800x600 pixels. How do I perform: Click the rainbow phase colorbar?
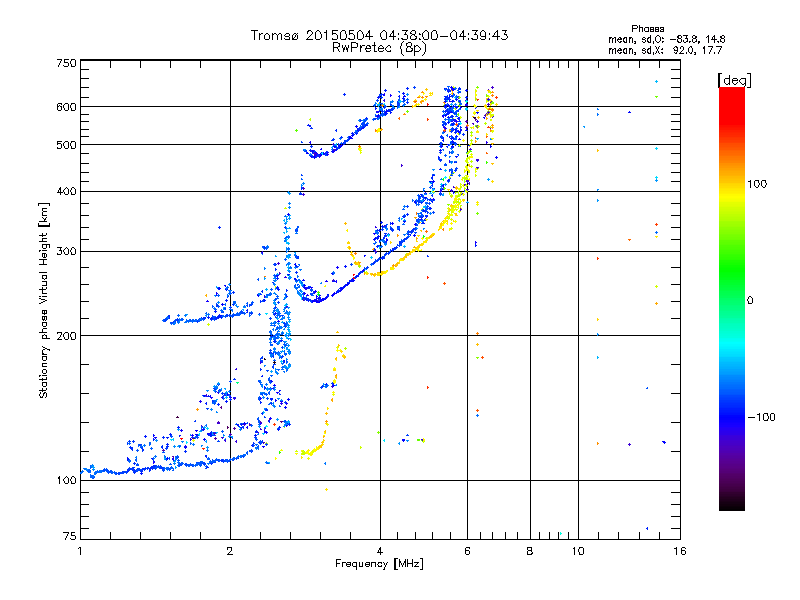(x=732, y=298)
